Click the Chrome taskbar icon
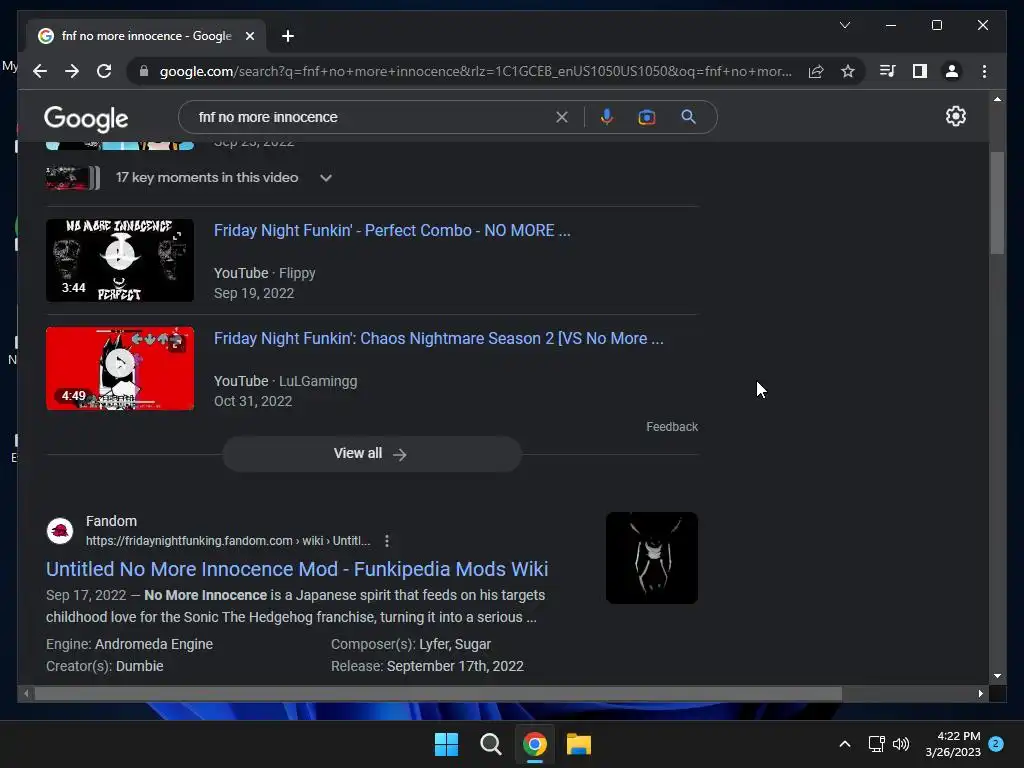 pyautogui.click(x=535, y=744)
